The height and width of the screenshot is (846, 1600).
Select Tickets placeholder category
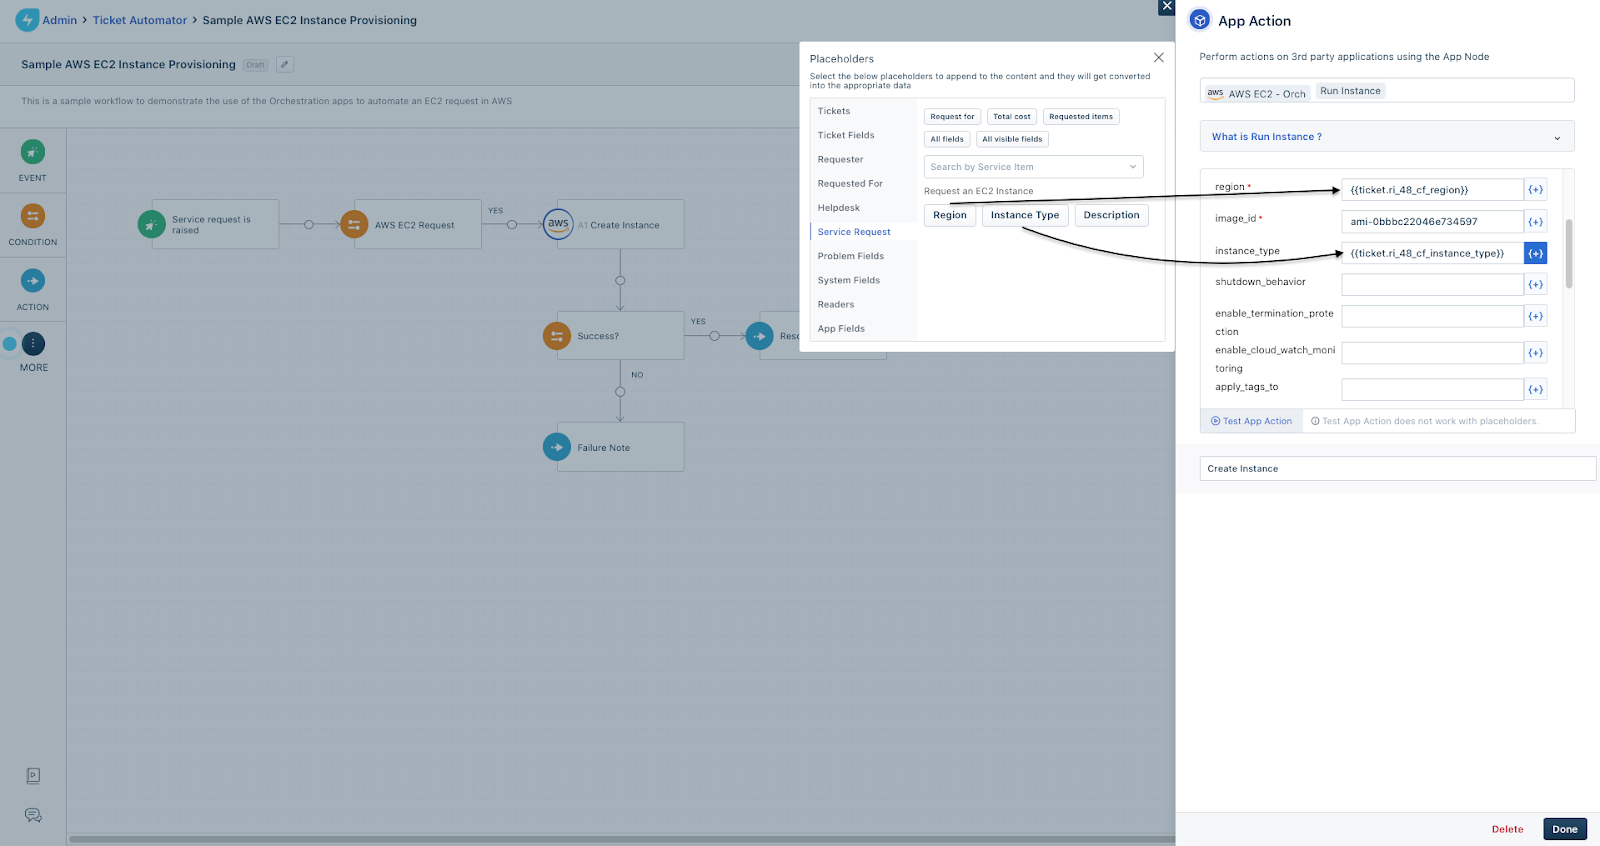click(834, 111)
